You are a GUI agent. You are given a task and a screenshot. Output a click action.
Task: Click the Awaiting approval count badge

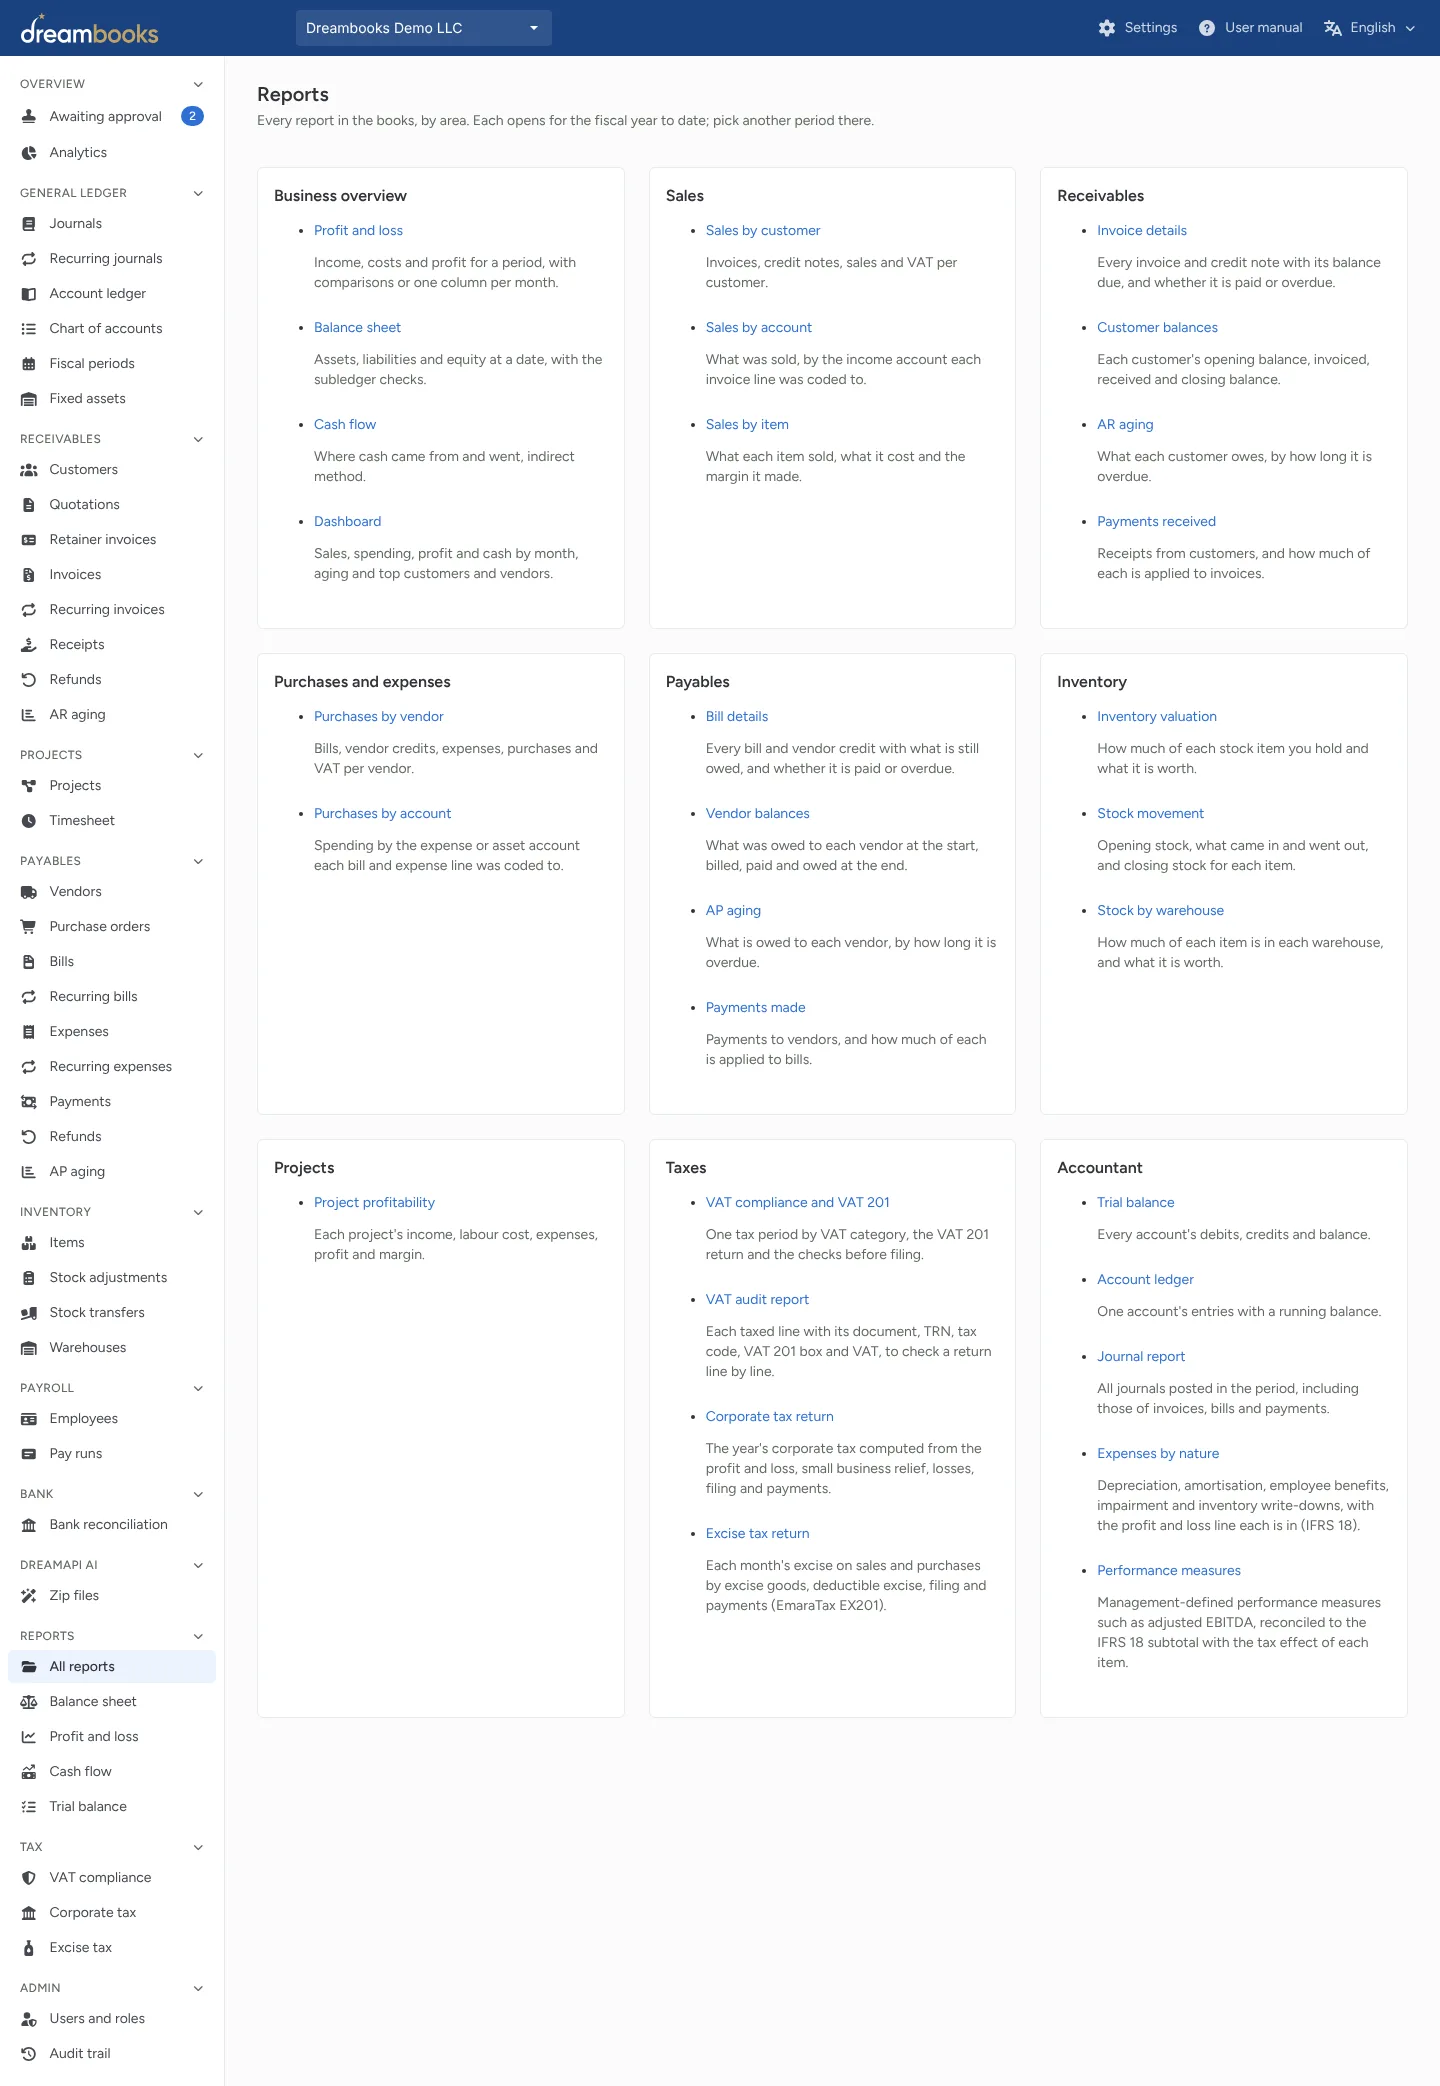tap(192, 116)
